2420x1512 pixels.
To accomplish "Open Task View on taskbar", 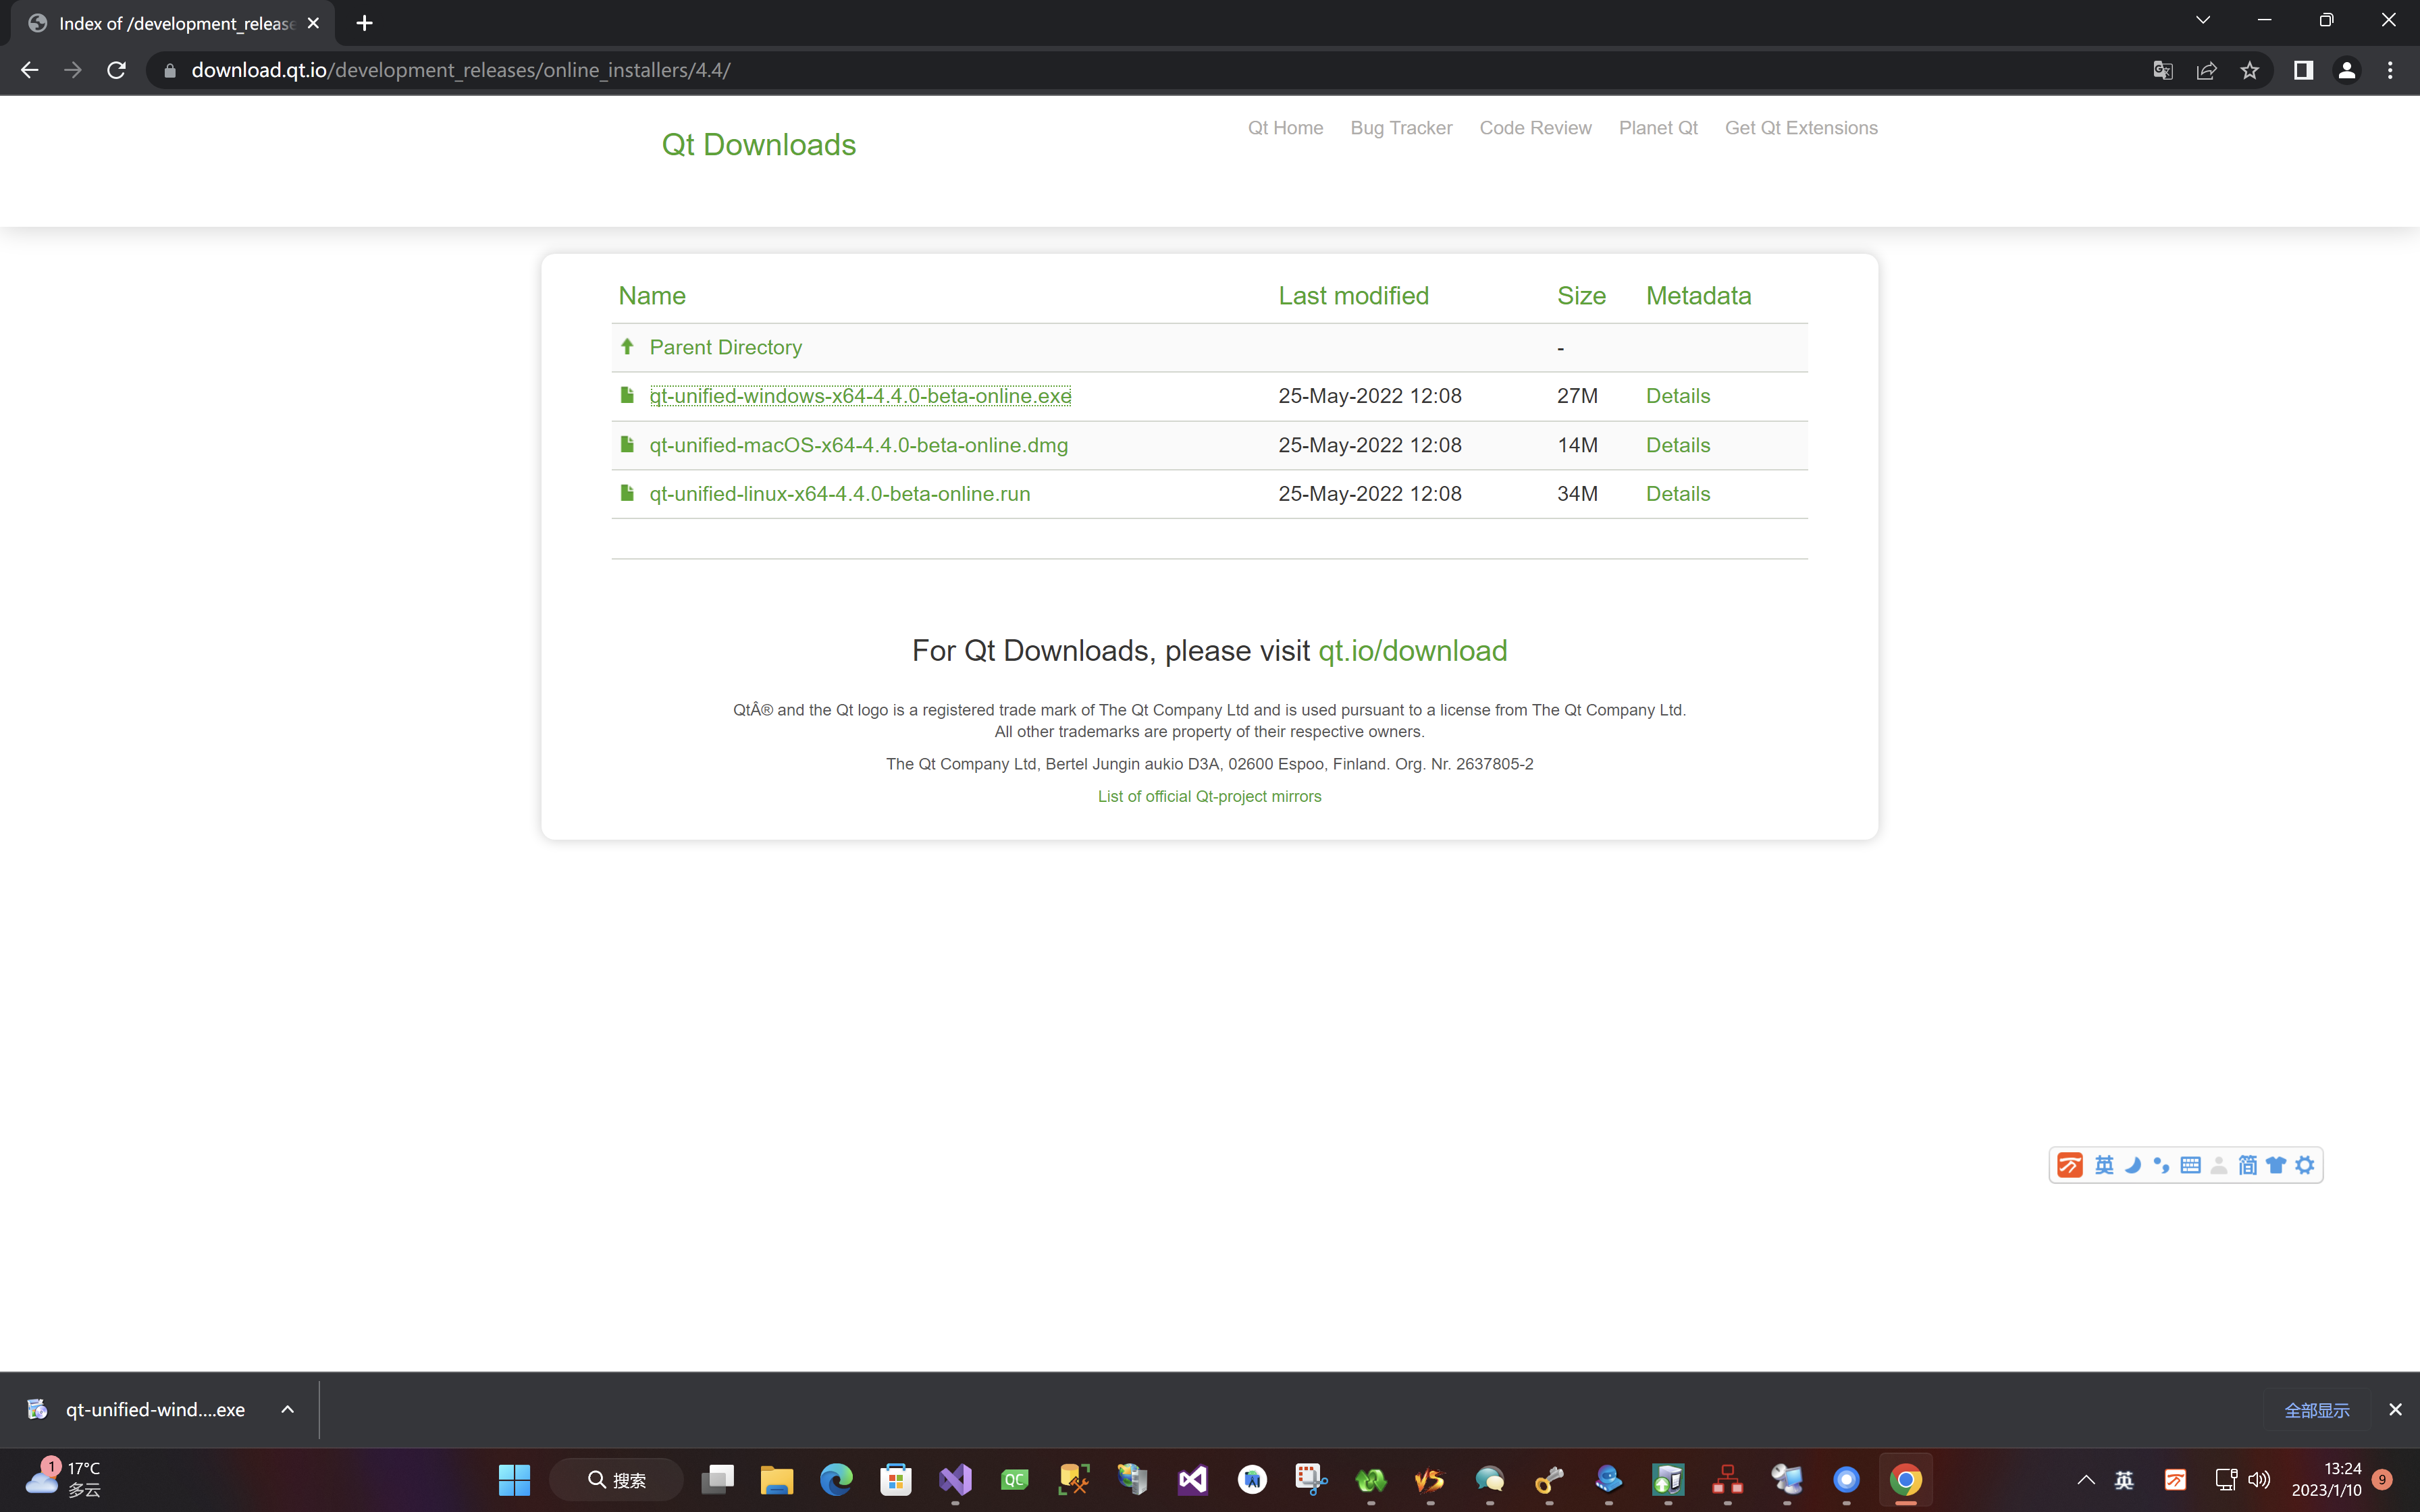I will pos(717,1480).
